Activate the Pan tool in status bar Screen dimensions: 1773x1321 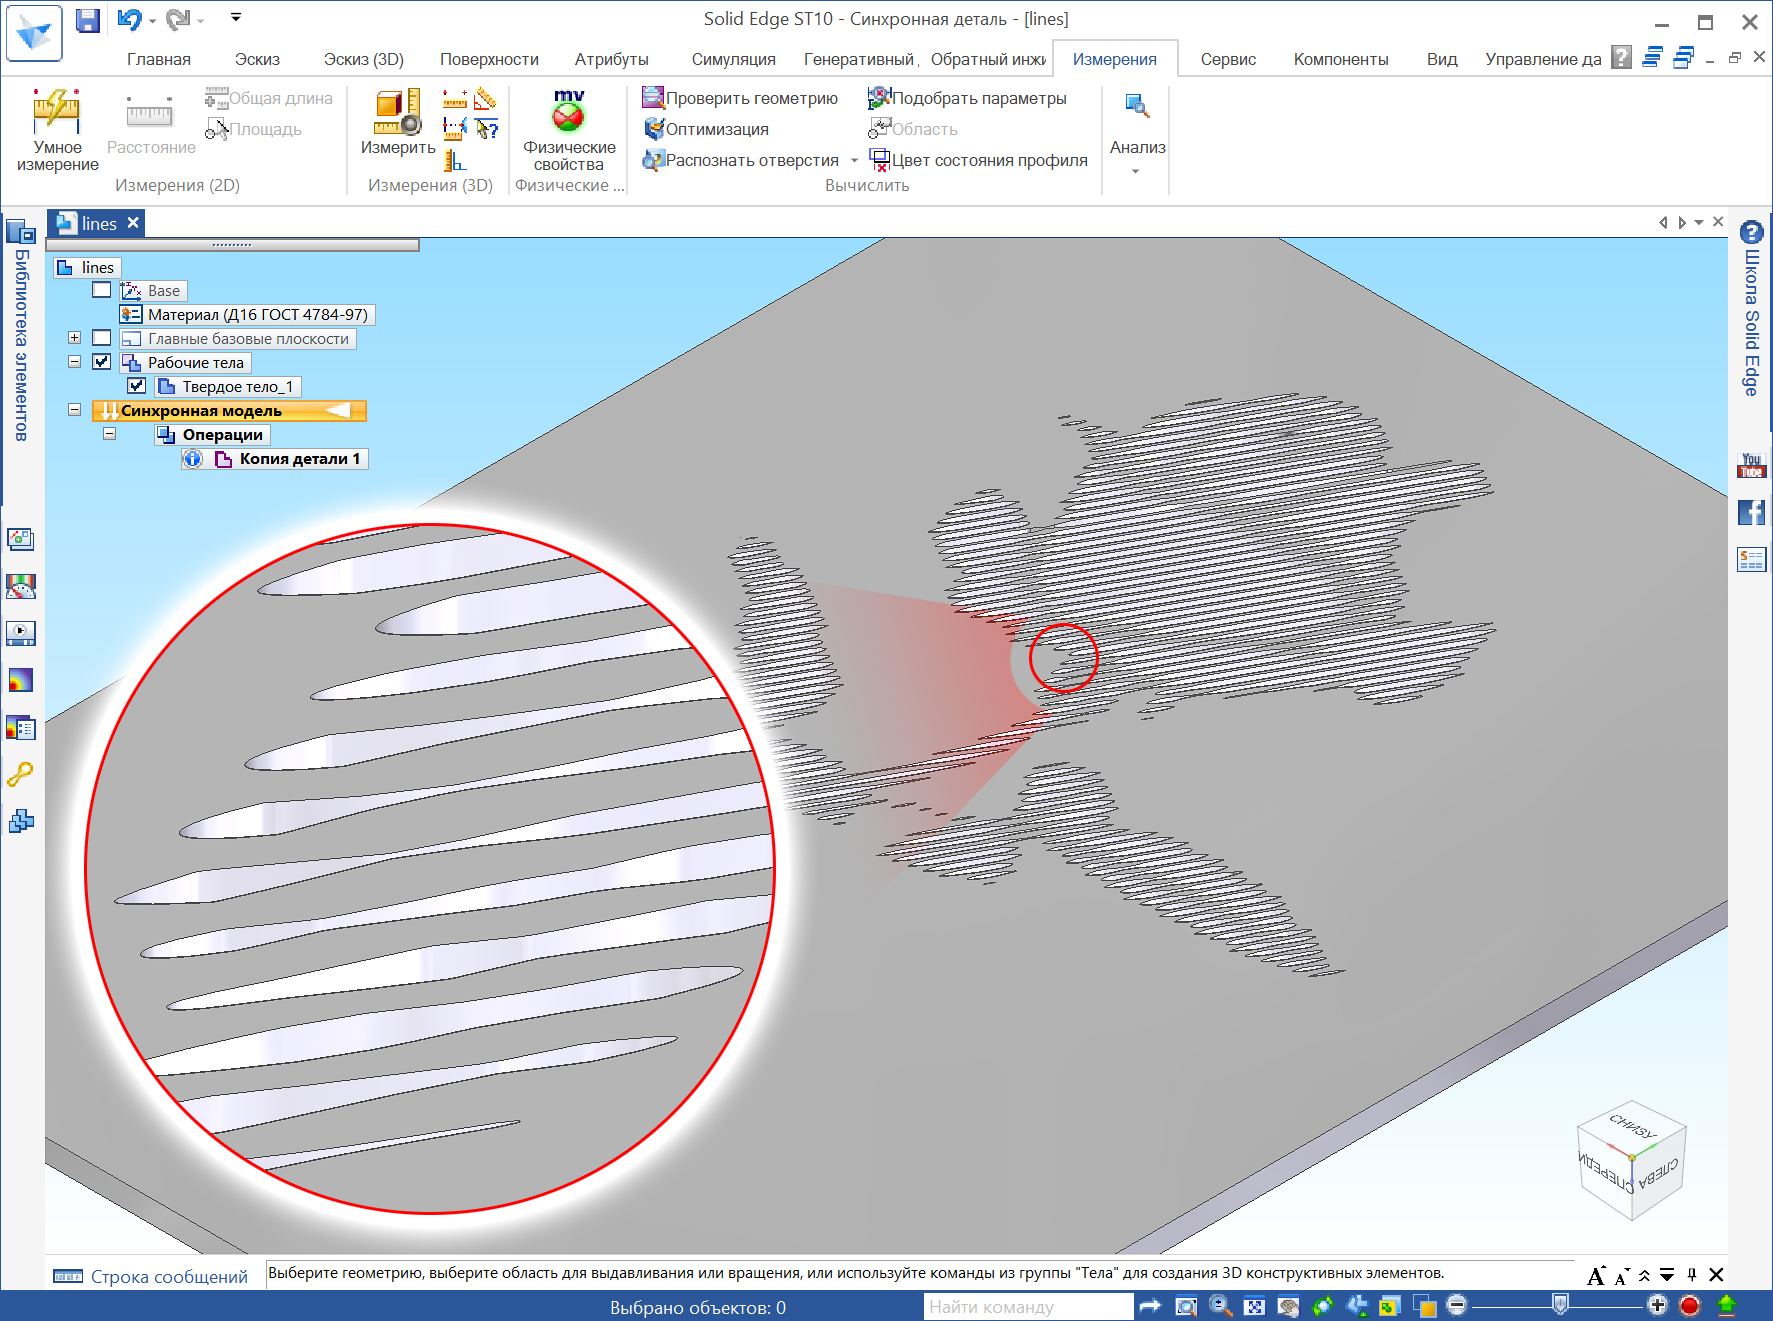coord(1288,1306)
